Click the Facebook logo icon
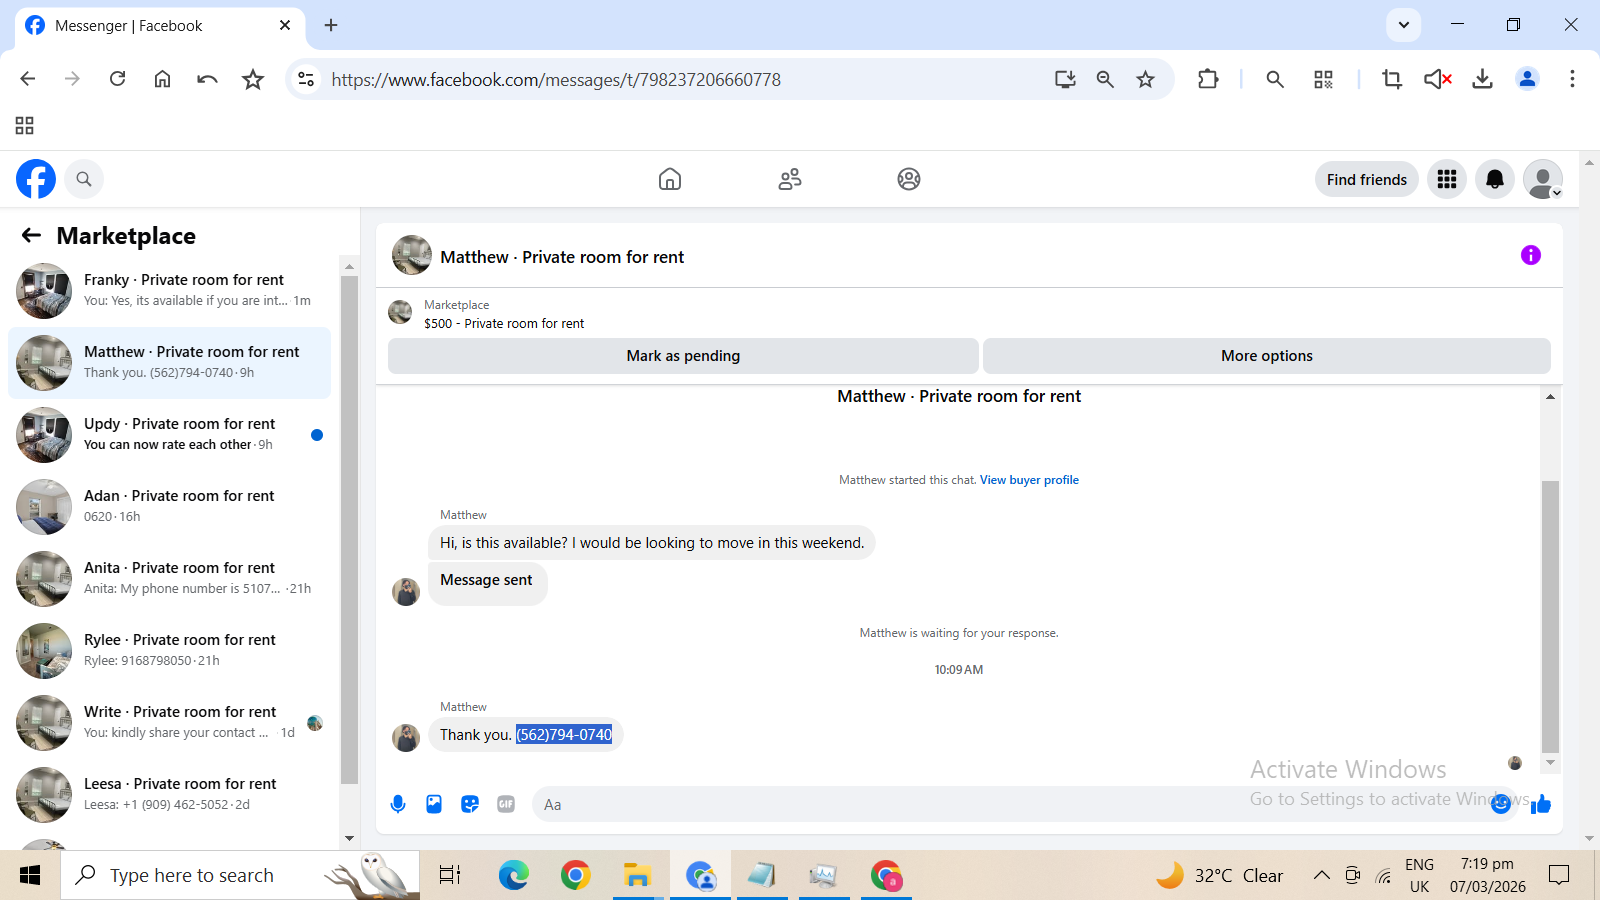 pos(36,179)
